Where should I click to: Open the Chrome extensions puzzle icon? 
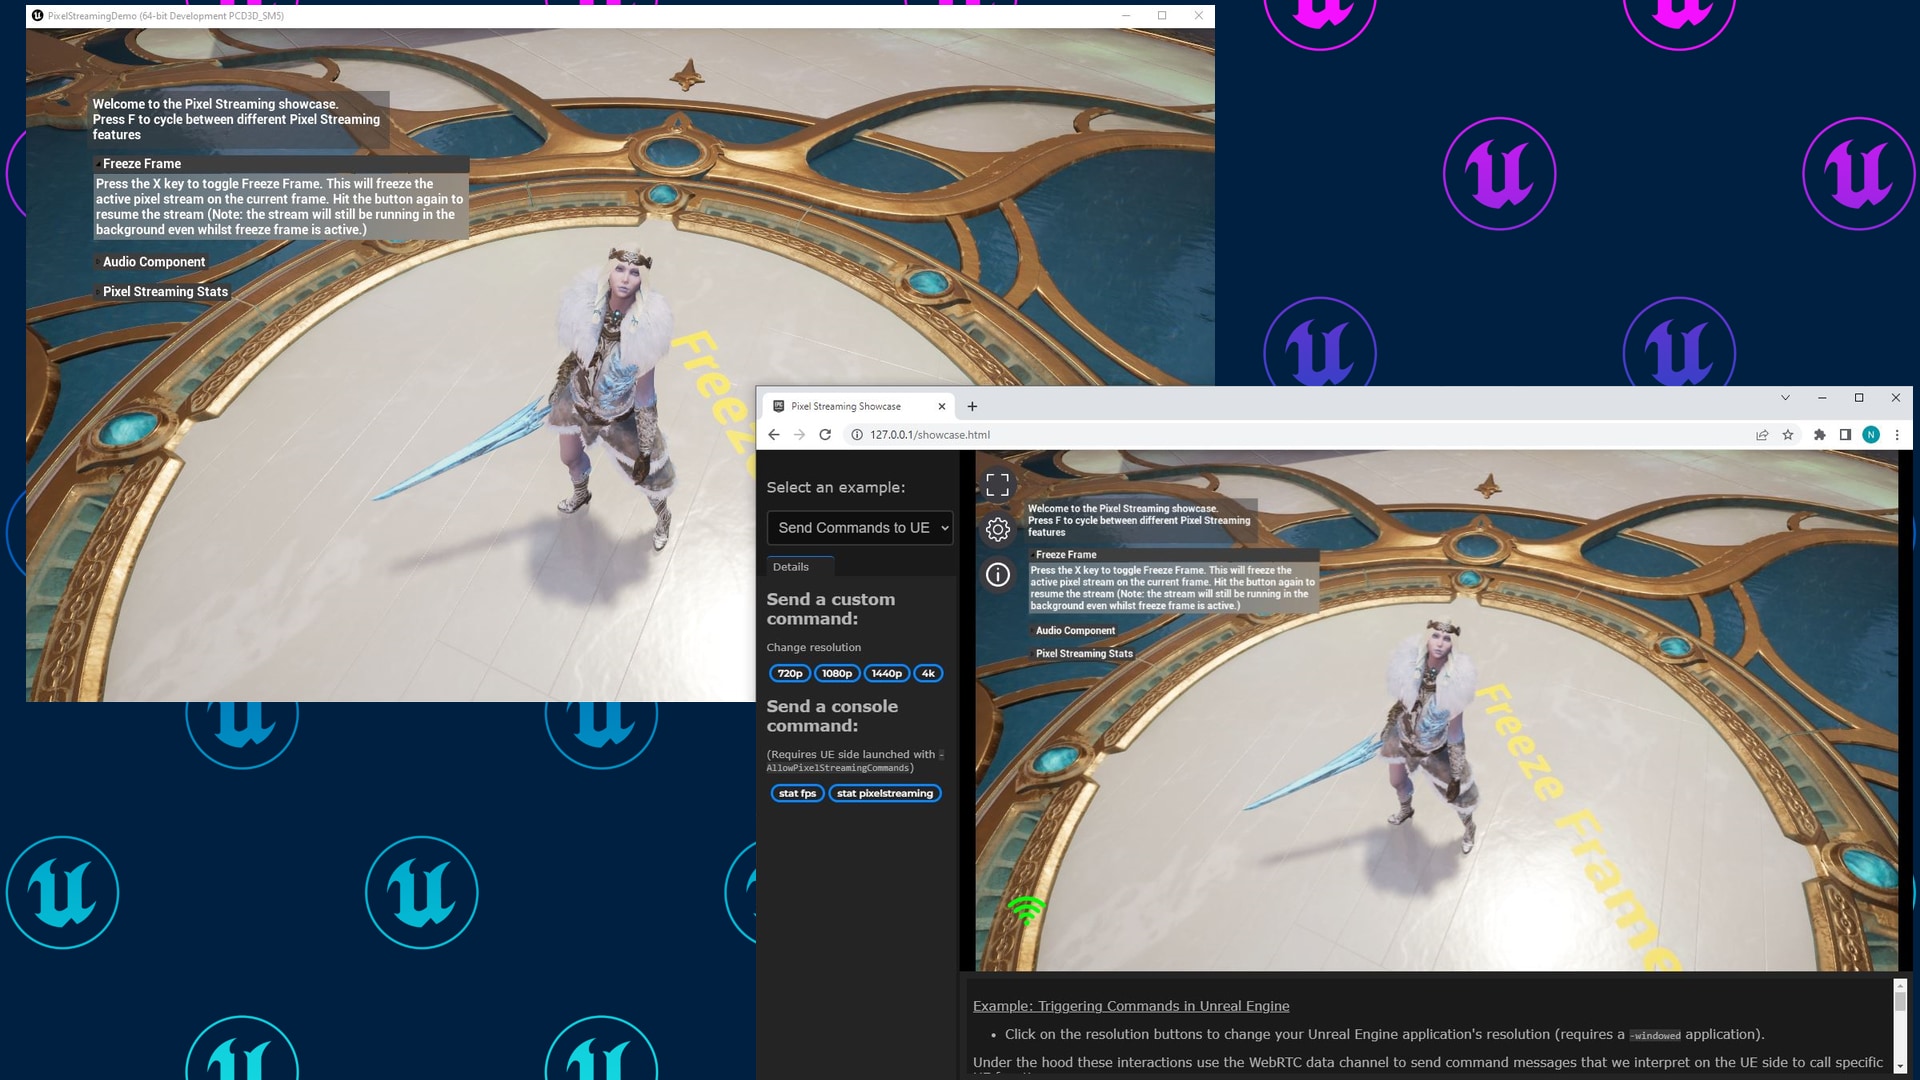[x=1818, y=435]
